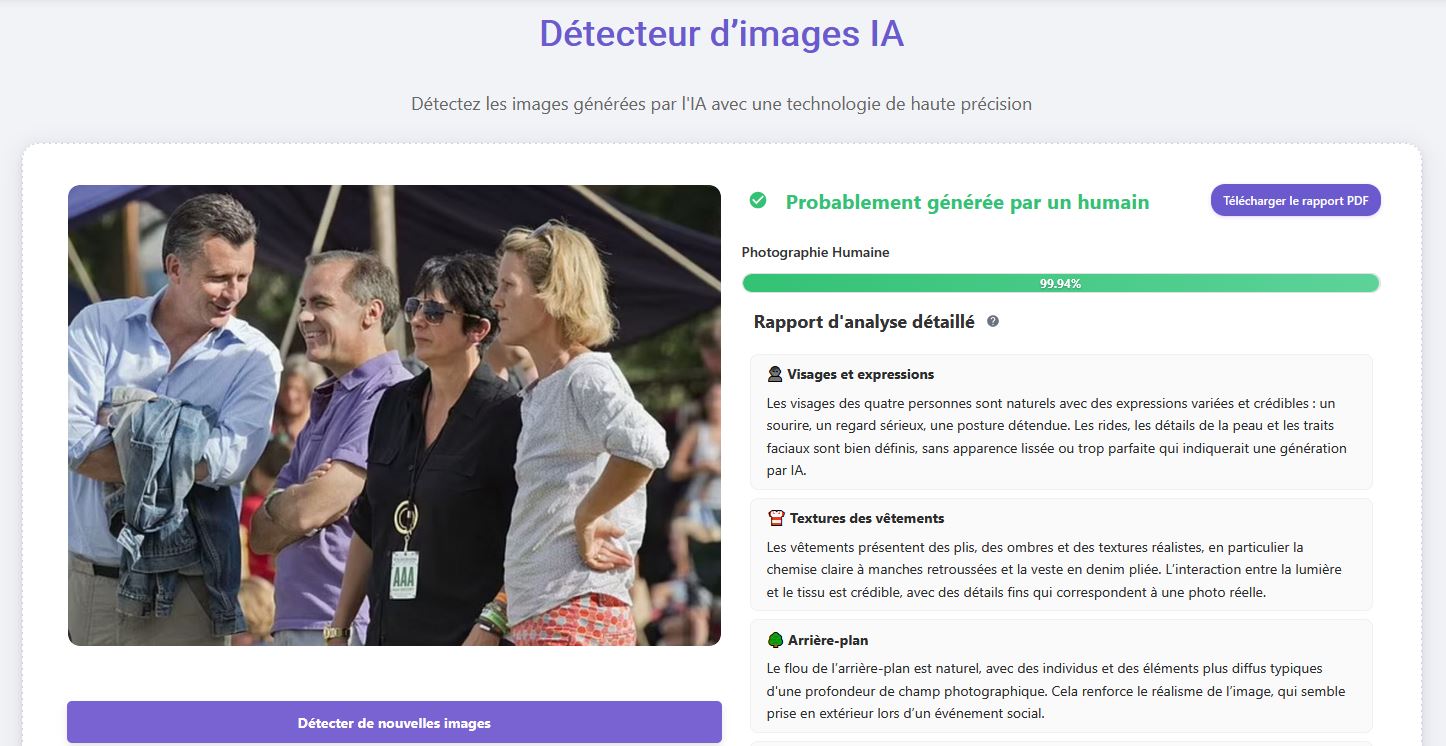Click the Photographie Humaine label

[815, 252]
